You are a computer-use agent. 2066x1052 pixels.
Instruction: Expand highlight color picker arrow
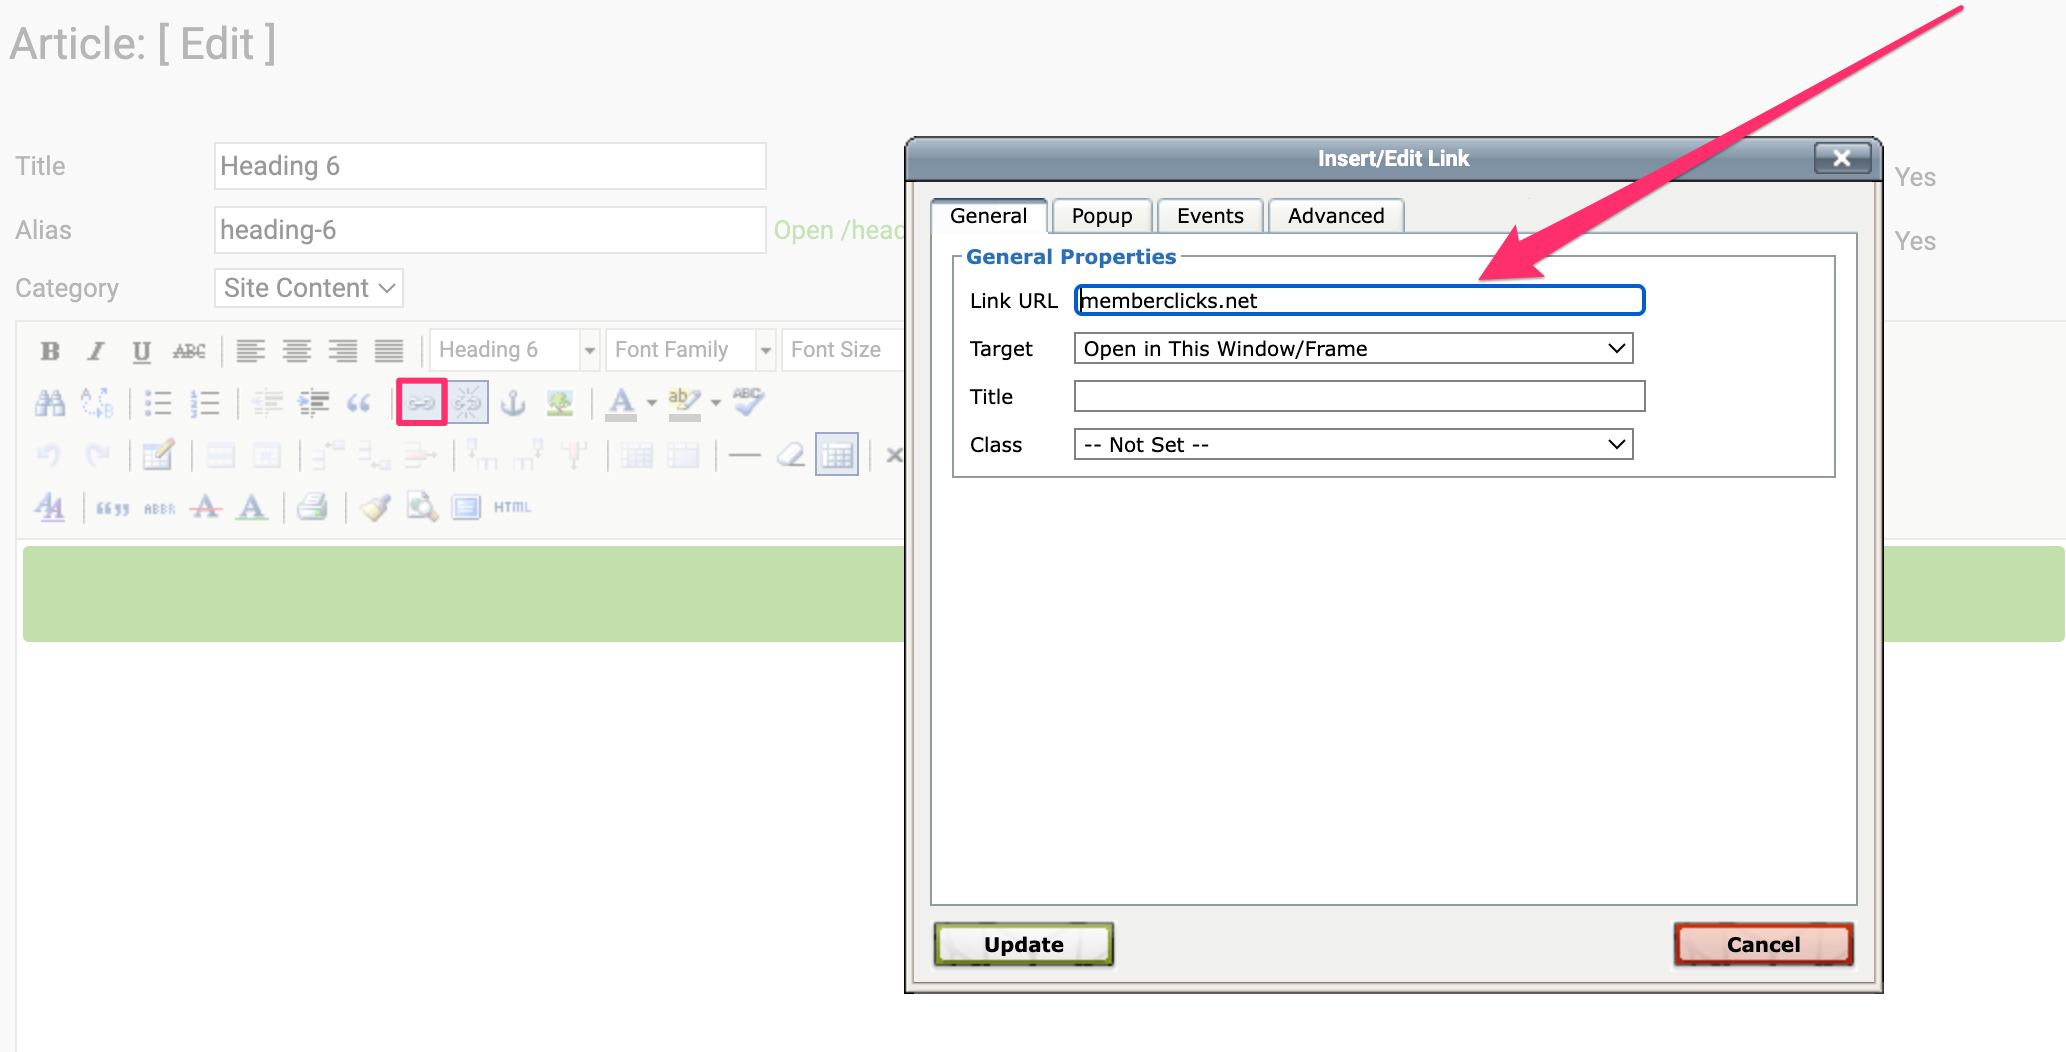716,403
